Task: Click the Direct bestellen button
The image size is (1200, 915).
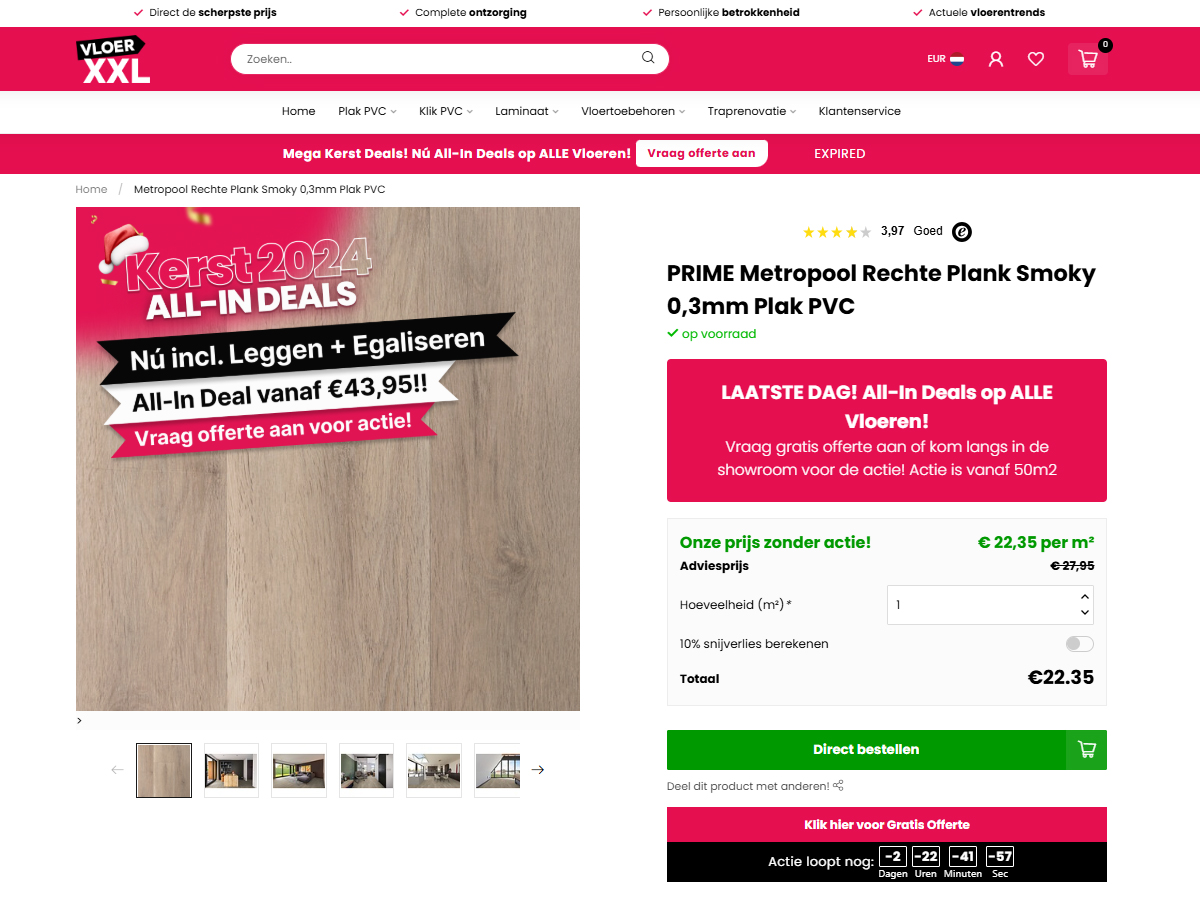Action: 866,750
